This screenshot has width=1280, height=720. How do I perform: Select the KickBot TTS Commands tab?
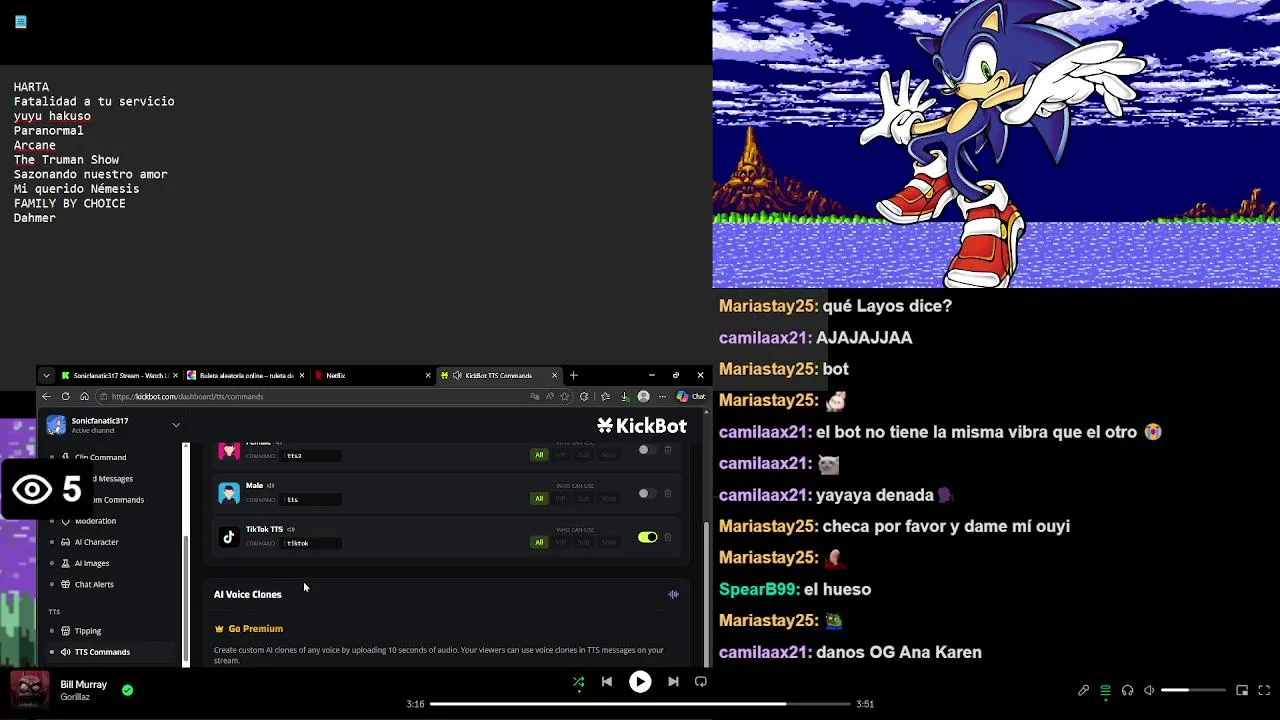498,376
